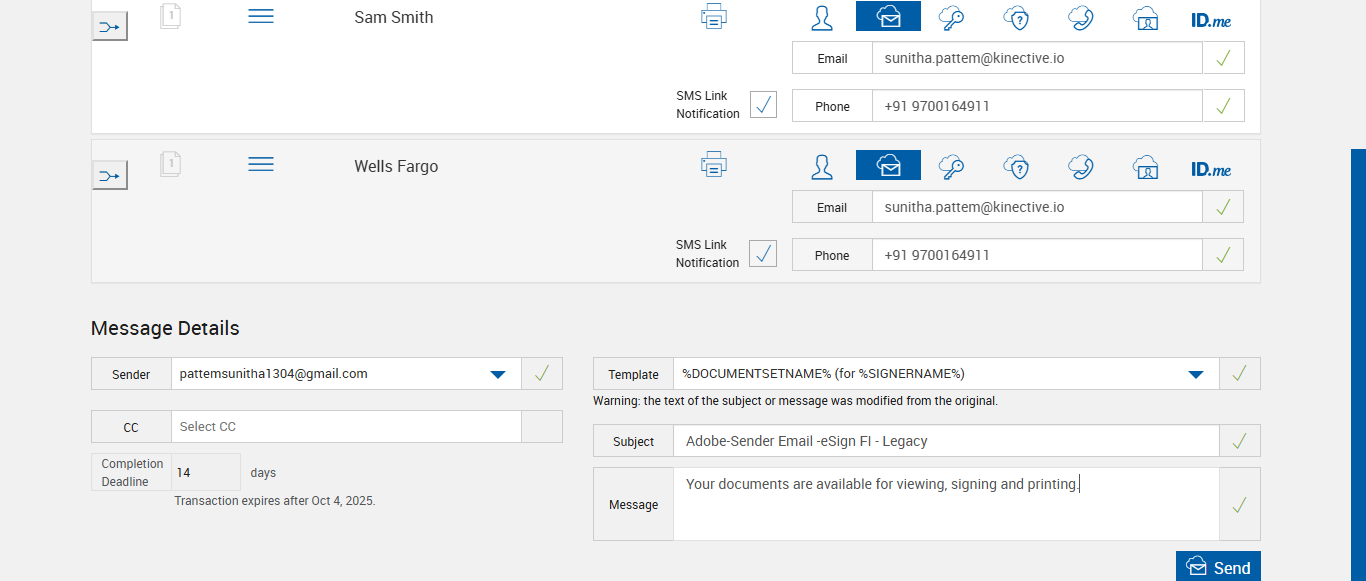Open the Sender email dropdown

pos(497,374)
